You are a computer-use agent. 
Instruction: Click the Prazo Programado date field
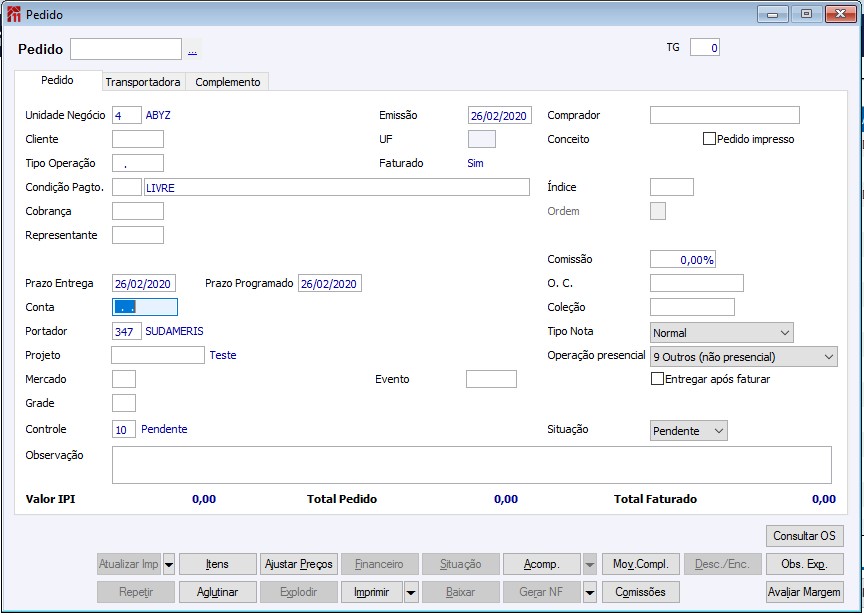(x=330, y=283)
